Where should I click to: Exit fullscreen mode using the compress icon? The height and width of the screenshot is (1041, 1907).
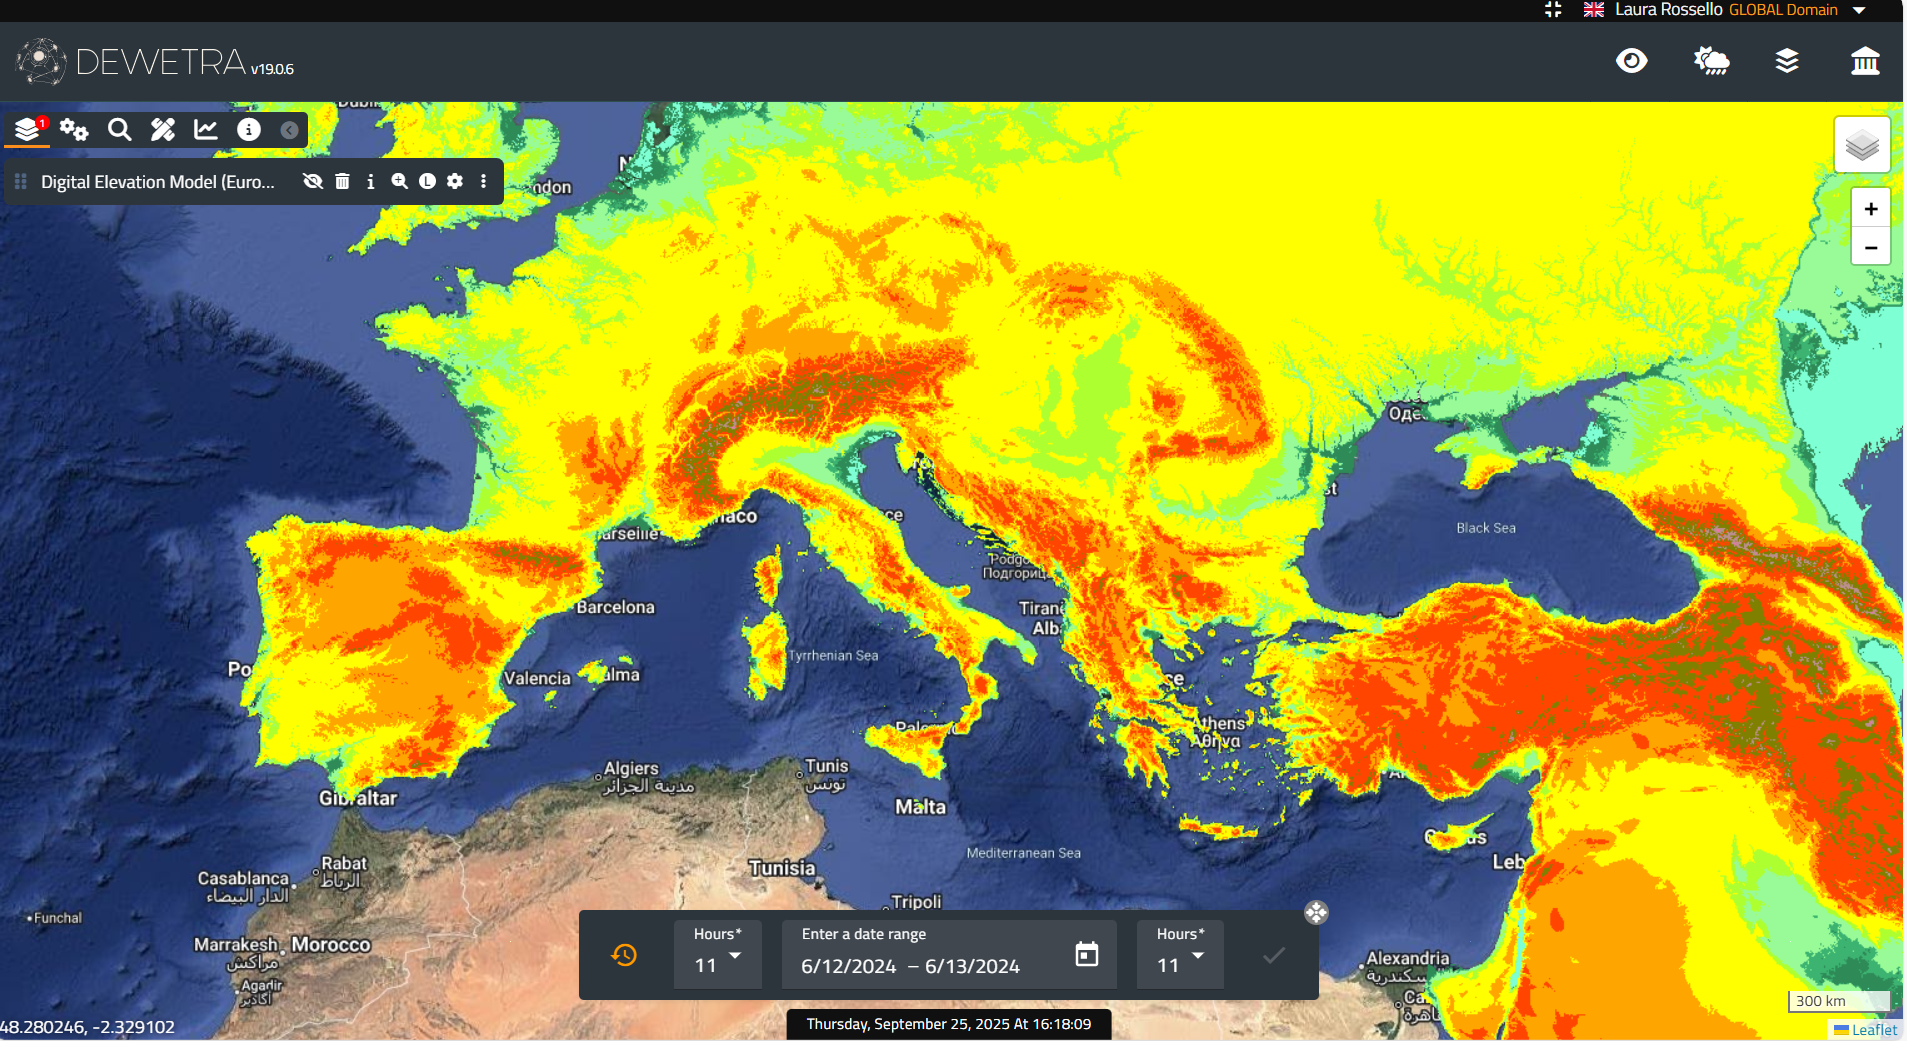click(1553, 10)
